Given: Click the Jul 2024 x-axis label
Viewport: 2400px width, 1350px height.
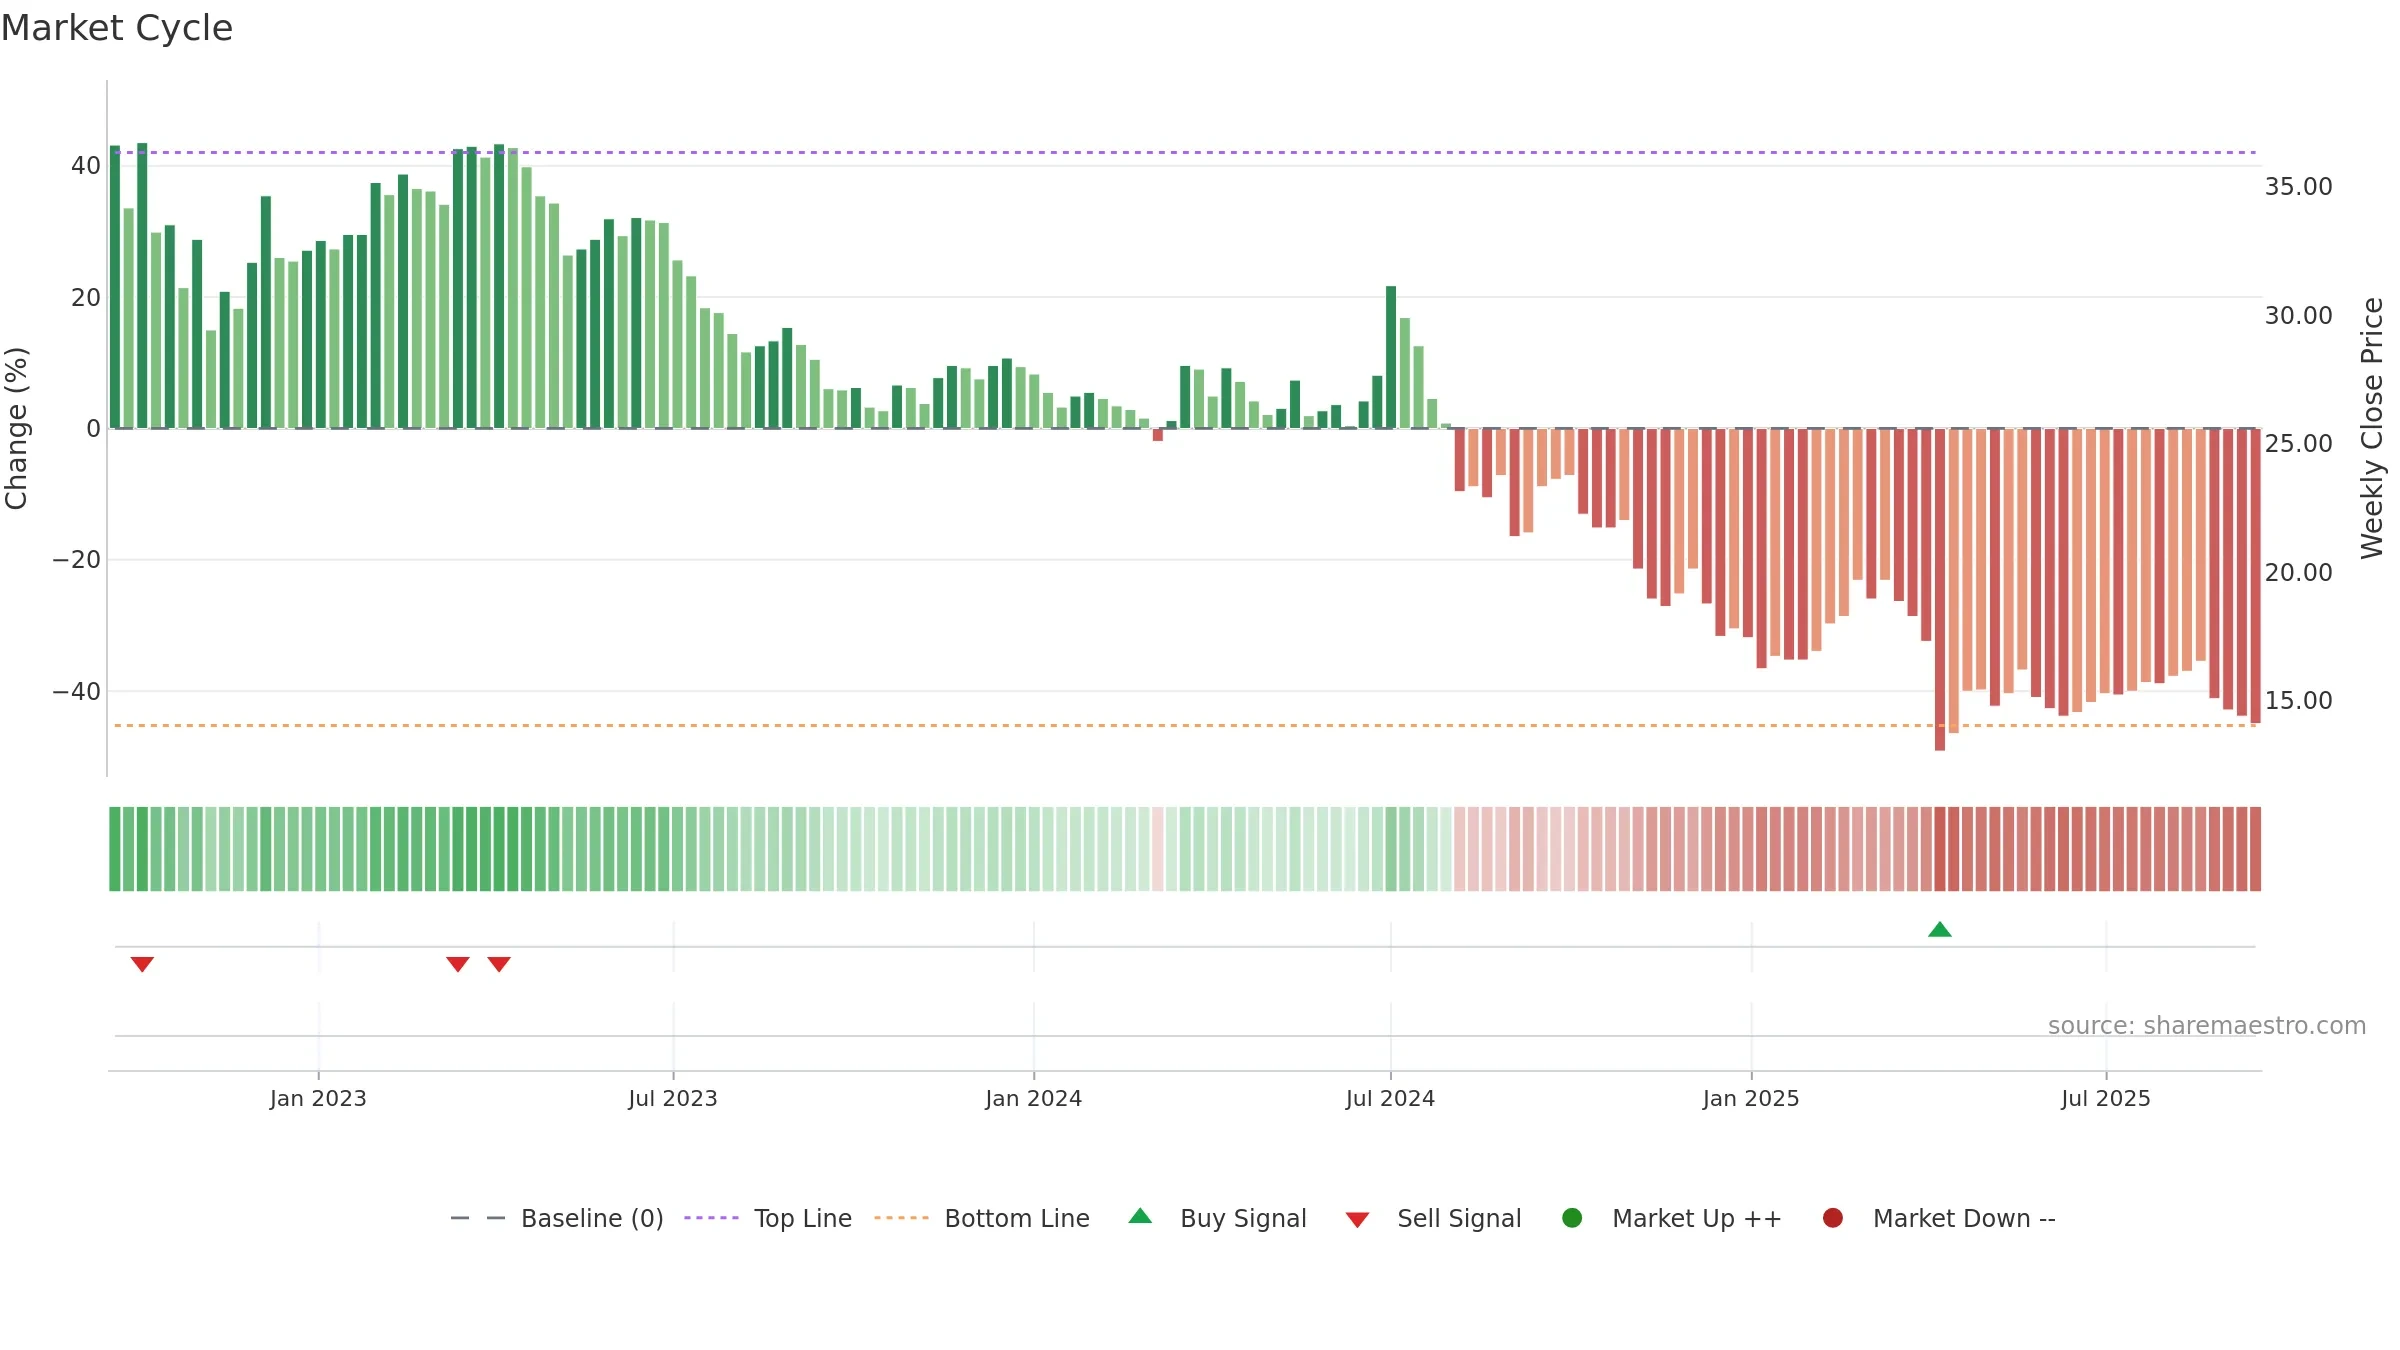Looking at the screenshot, I should (x=1390, y=1099).
